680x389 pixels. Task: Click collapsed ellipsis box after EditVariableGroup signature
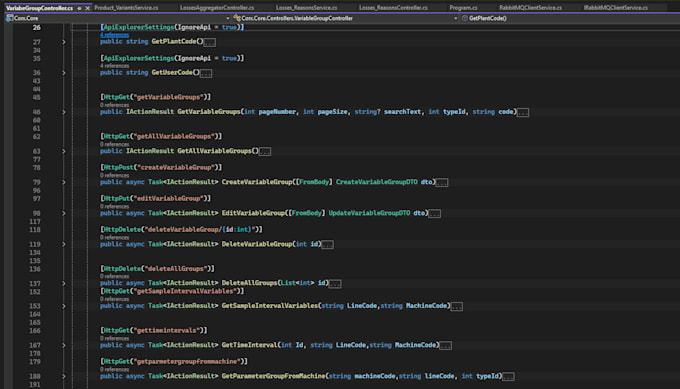pyautogui.click(x=435, y=214)
